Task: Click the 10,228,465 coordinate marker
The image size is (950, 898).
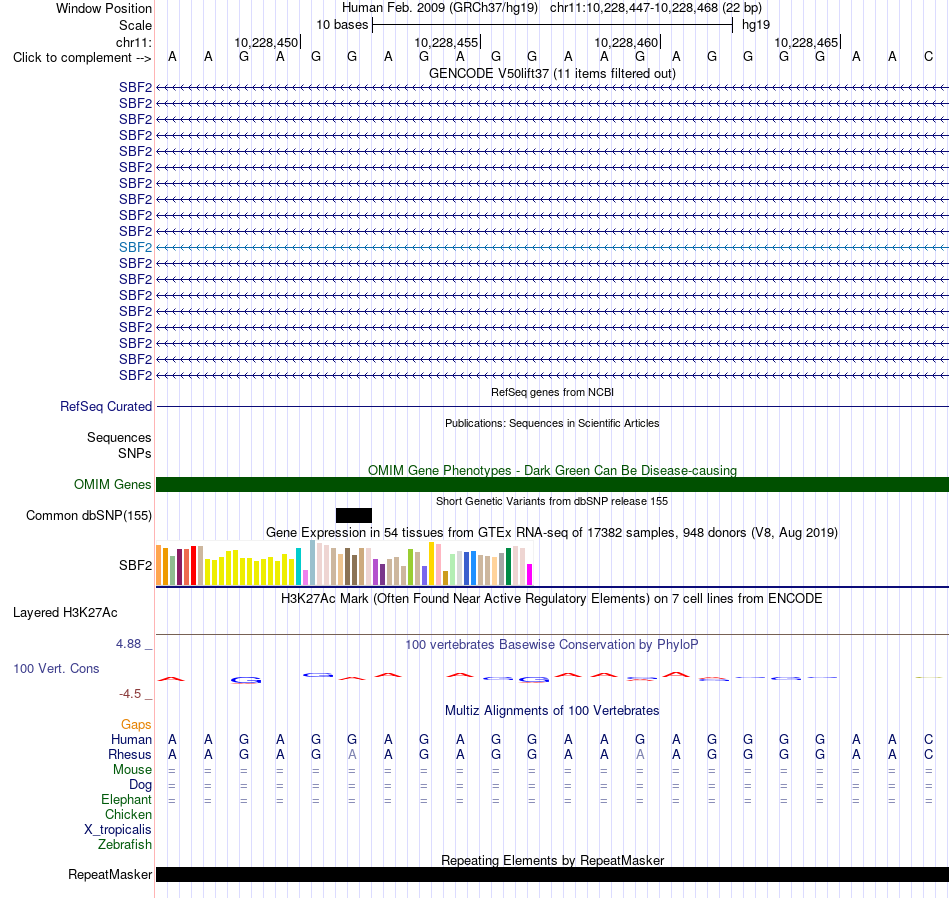Action: tap(806, 42)
